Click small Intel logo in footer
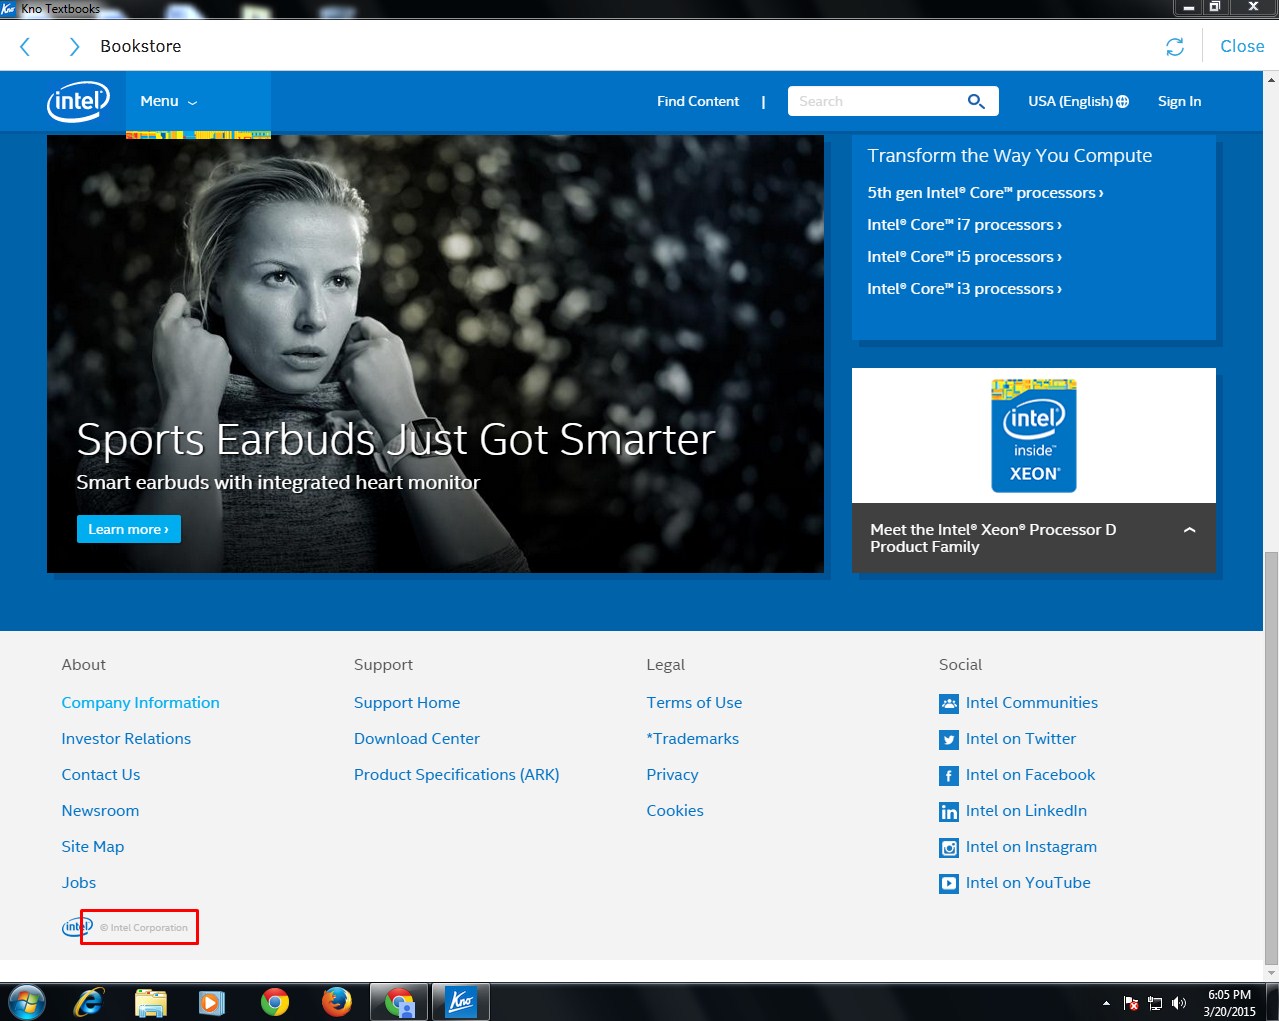Screen dimensions: 1279x1021 [x=77, y=927]
